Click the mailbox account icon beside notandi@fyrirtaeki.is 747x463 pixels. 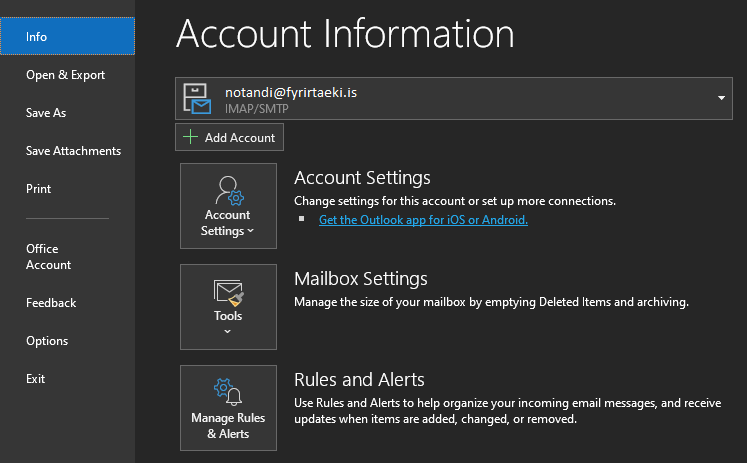point(197,98)
